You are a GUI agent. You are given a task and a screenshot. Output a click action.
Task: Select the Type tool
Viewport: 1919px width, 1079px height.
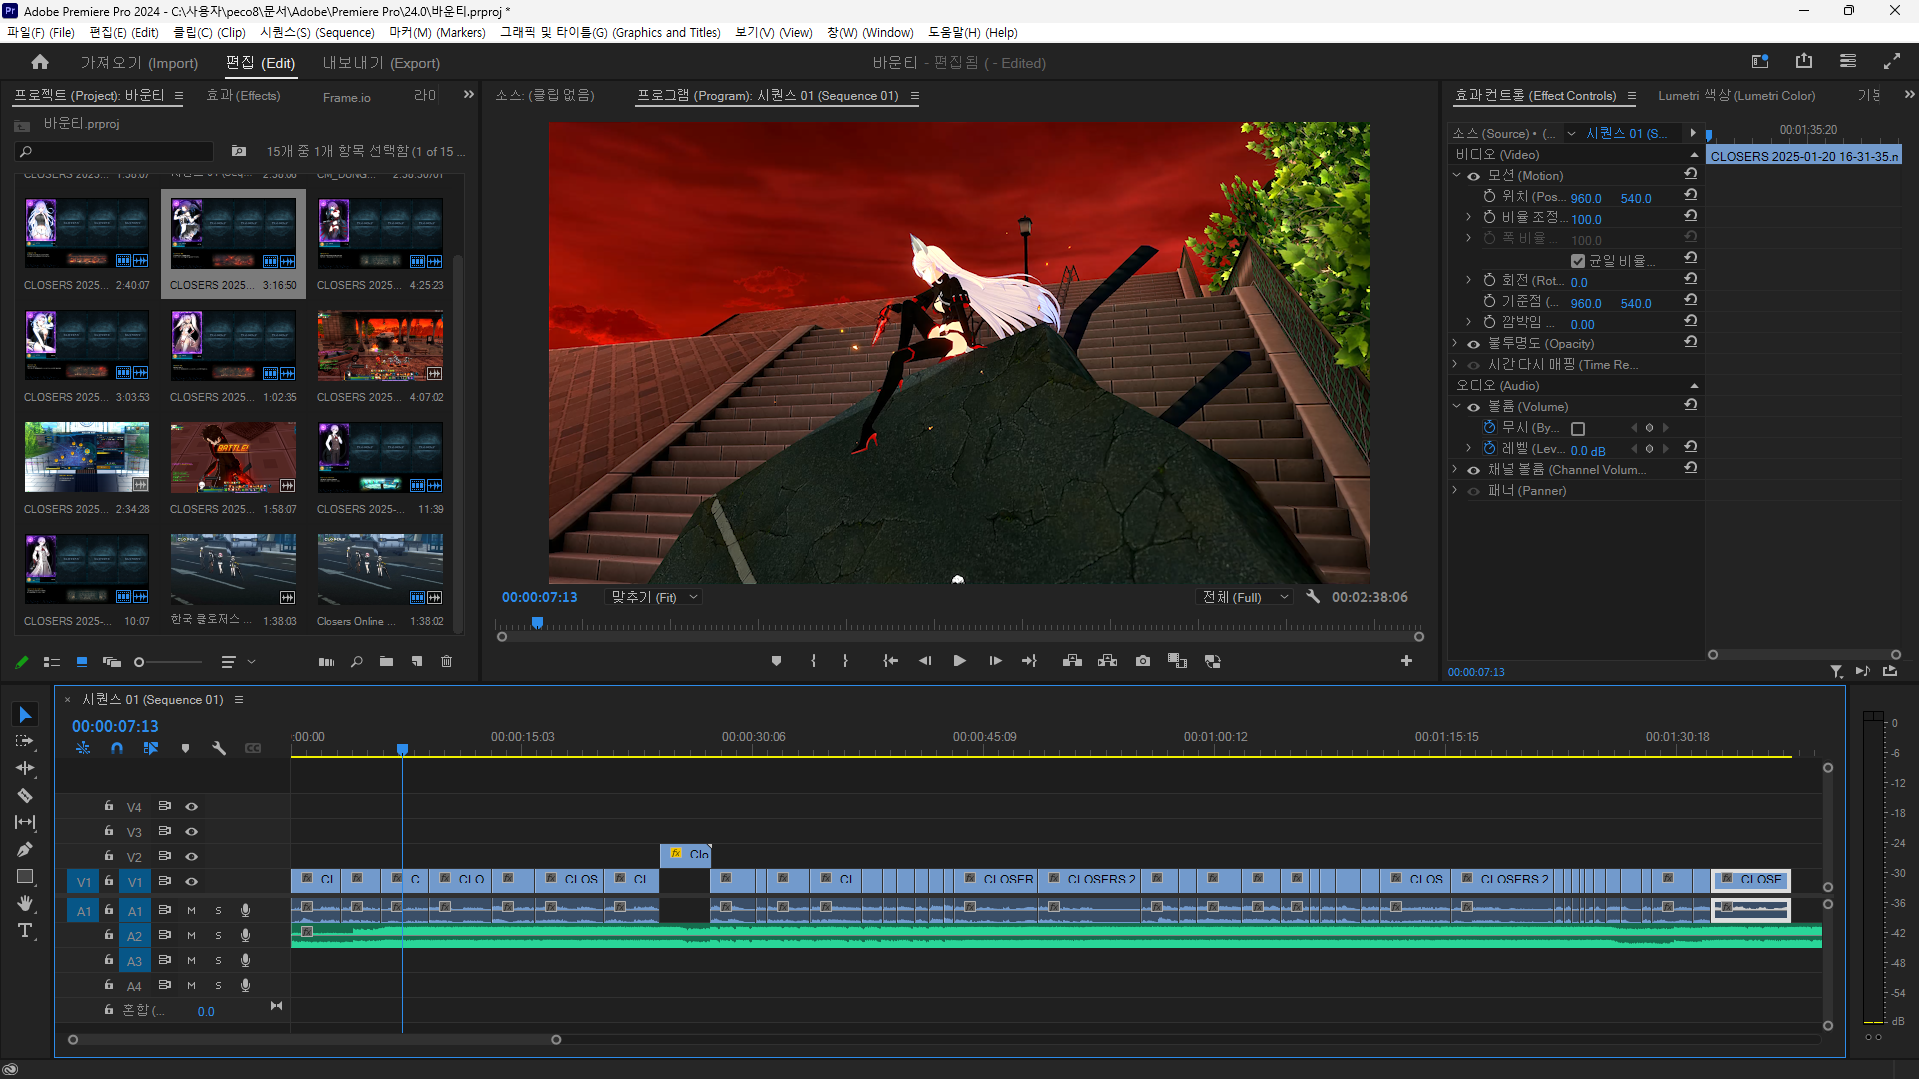point(25,931)
